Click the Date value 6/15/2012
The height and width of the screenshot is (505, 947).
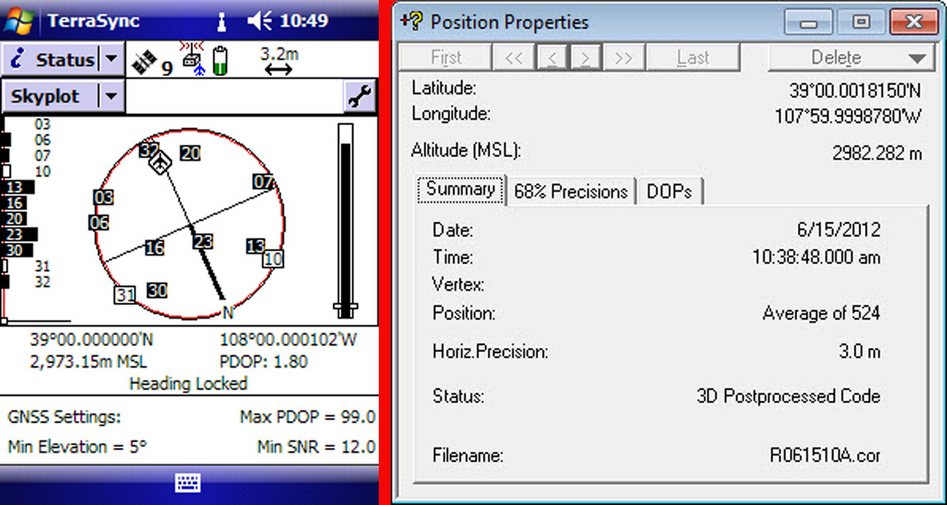(839, 230)
